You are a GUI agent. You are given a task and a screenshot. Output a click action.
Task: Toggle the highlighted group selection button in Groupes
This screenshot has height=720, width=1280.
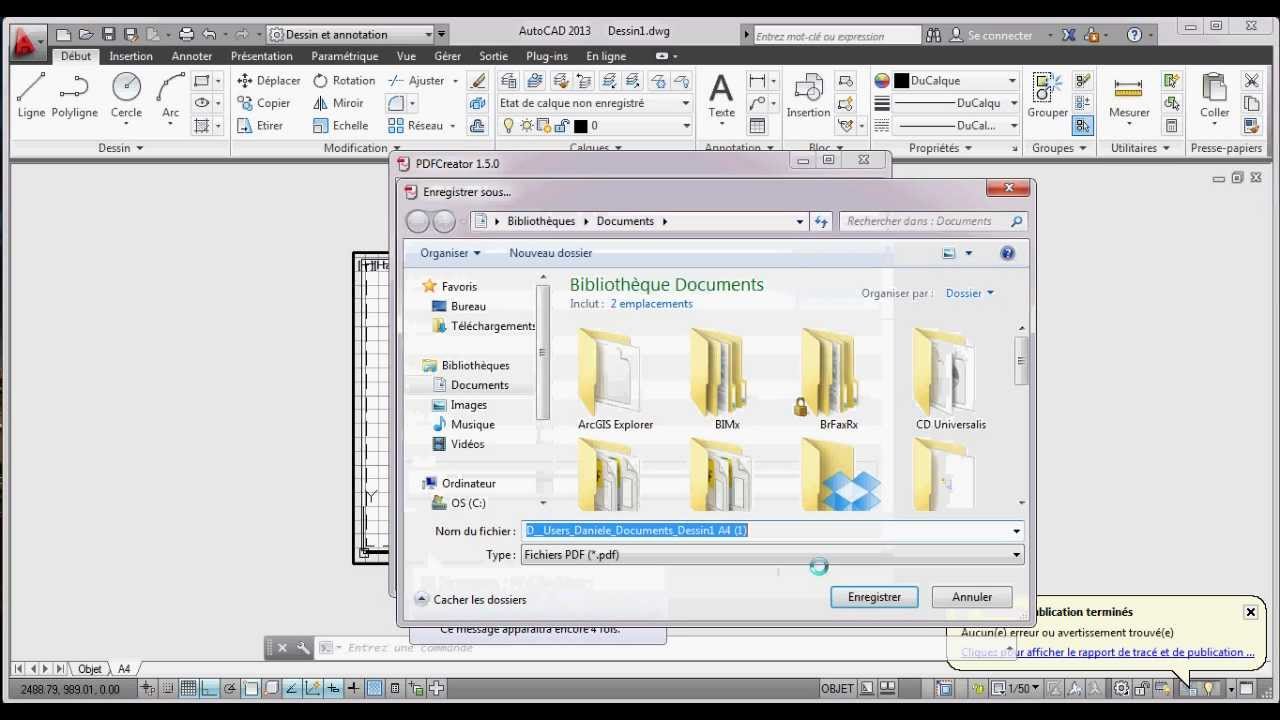[x=1082, y=126]
